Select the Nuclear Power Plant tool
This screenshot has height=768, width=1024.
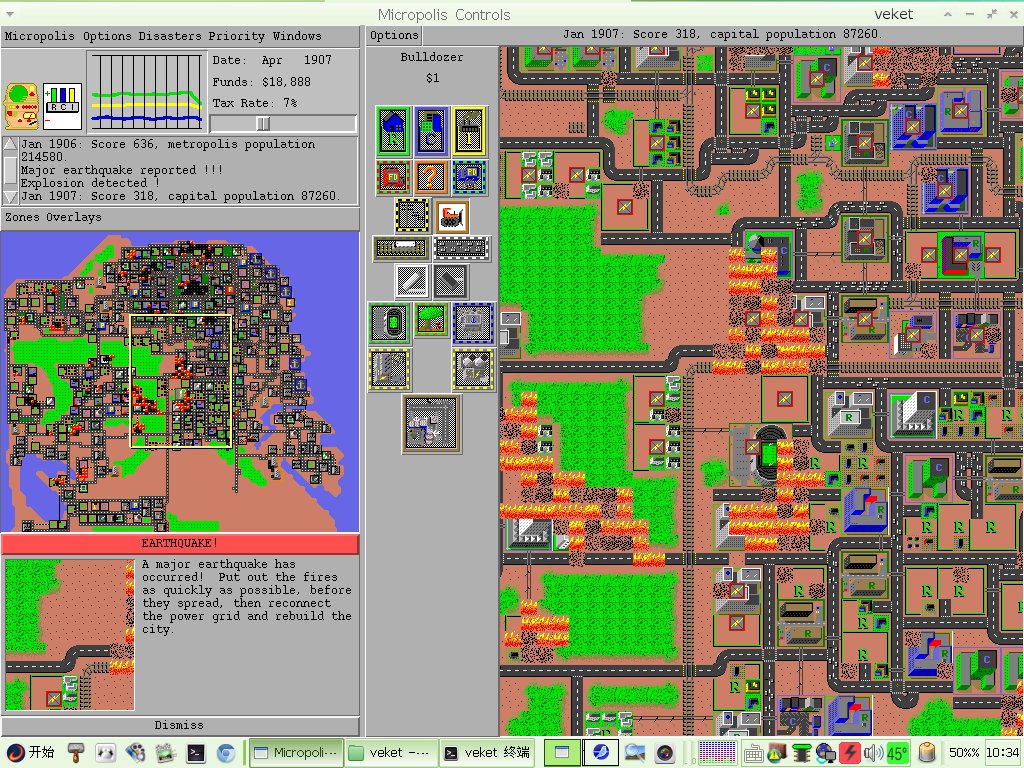(473, 369)
